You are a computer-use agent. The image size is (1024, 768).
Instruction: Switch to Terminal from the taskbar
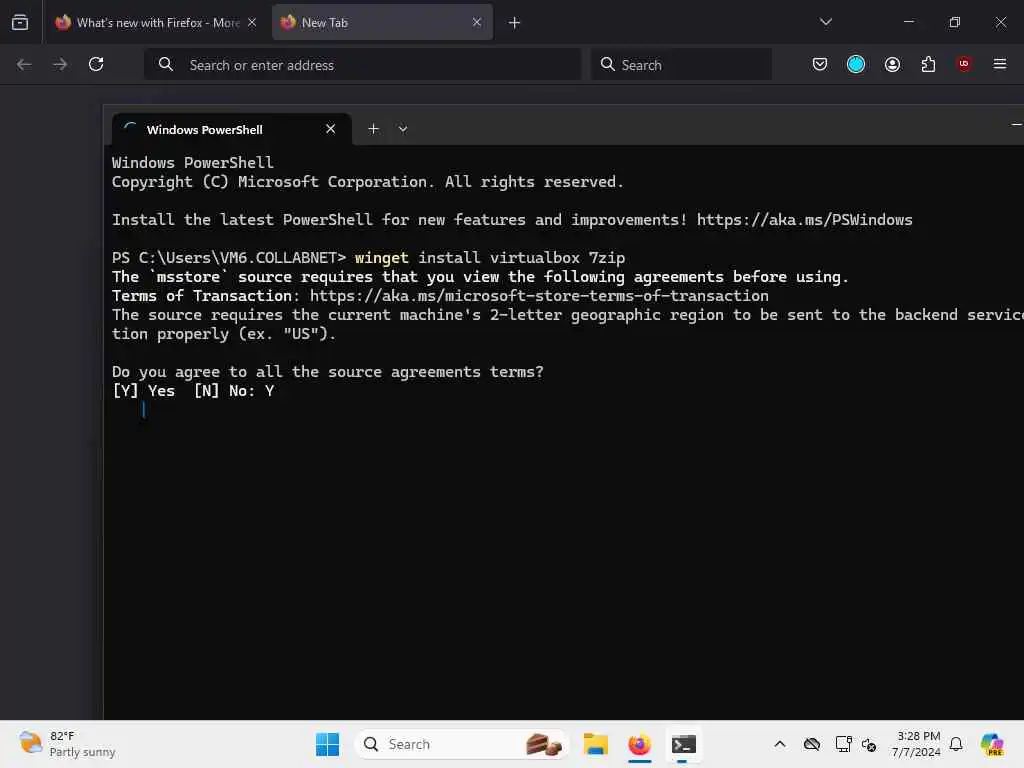tap(683, 744)
